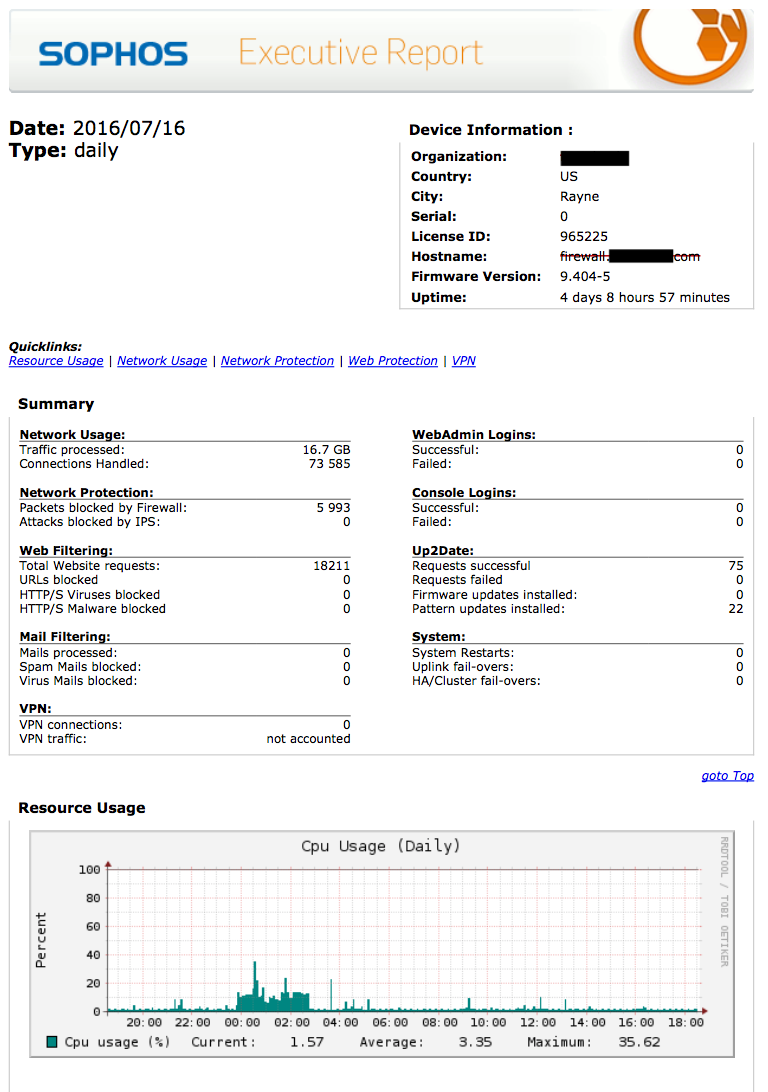Open the VPN quicklink

coord(464,361)
